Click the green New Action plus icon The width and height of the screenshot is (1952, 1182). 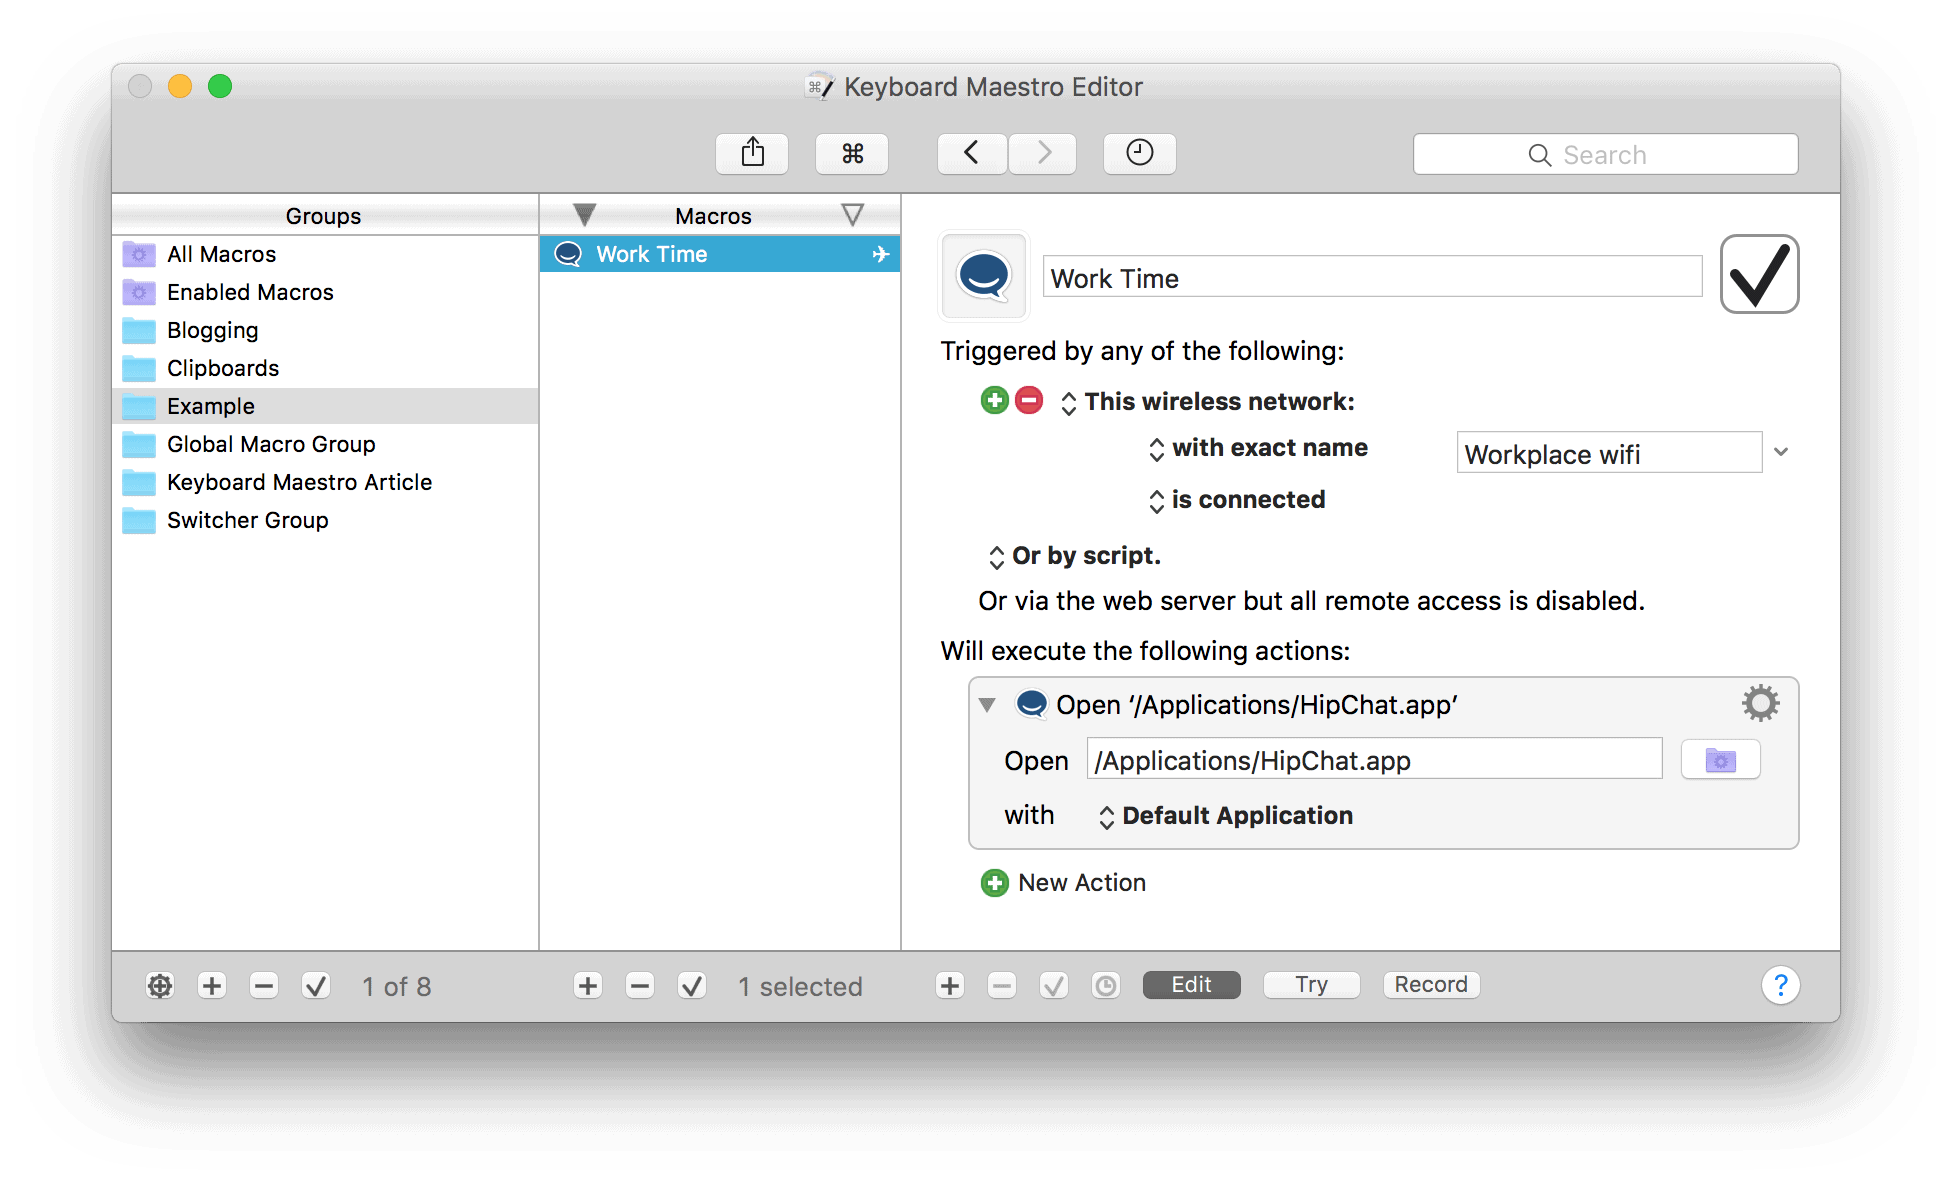click(x=994, y=883)
